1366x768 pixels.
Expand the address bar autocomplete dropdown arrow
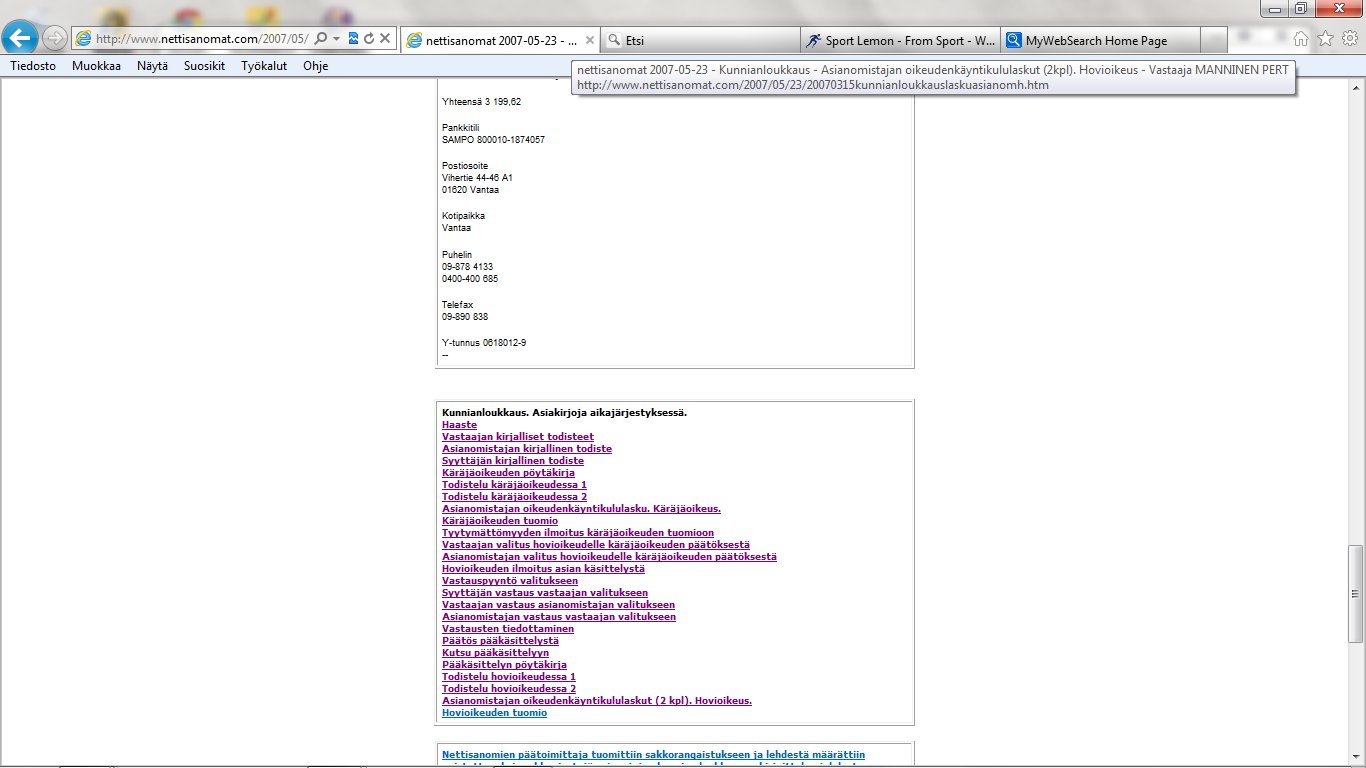(x=337, y=38)
